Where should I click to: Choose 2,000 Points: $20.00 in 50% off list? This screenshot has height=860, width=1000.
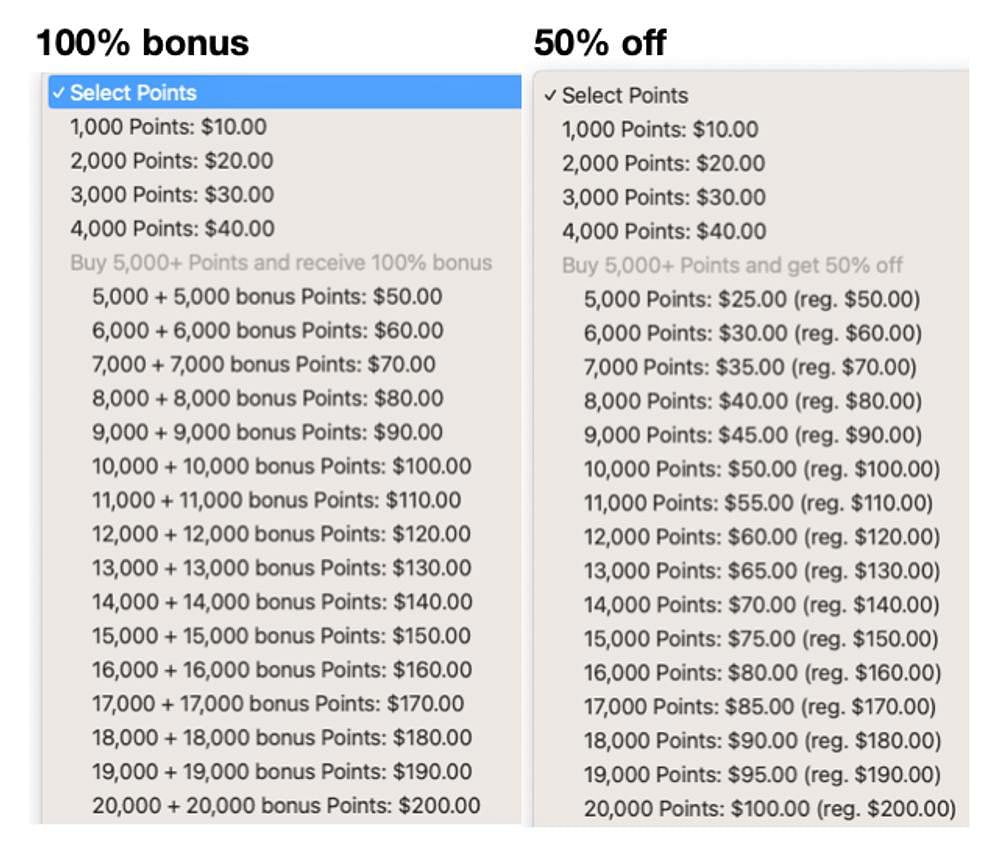(663, 163)
